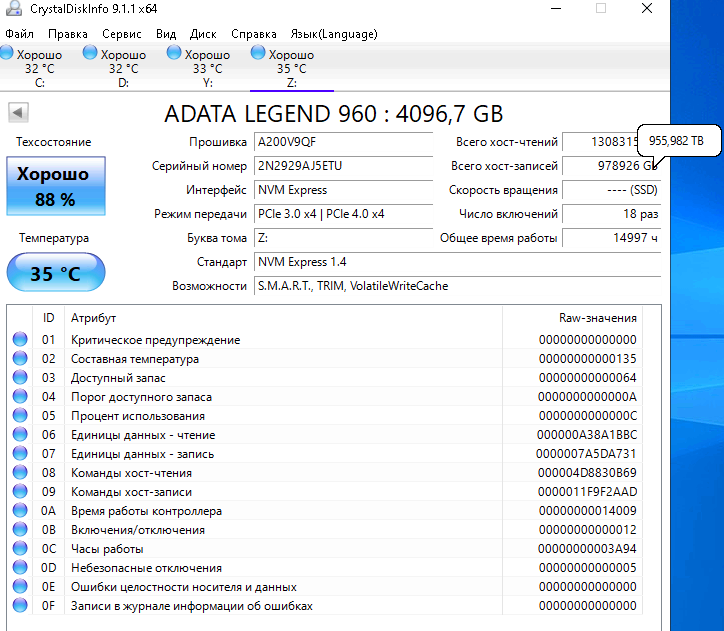Select row Небезопасные отключения

click(326, 568)
